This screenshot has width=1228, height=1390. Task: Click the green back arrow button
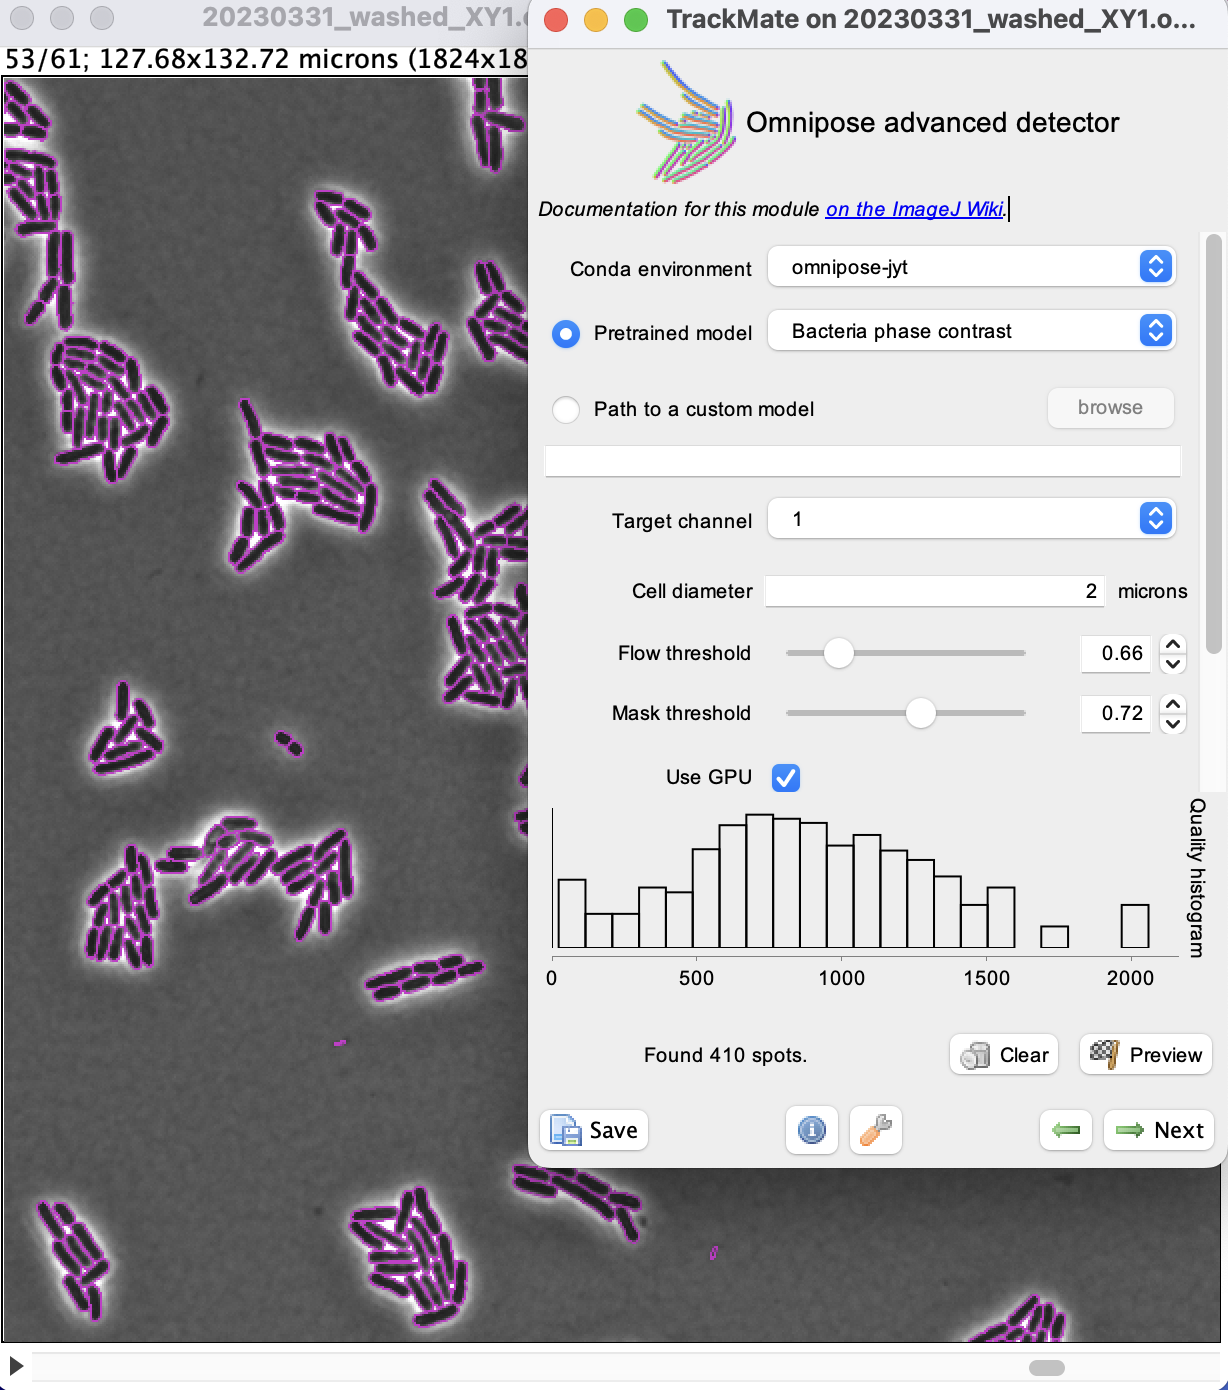[x=1066, y=1130]
